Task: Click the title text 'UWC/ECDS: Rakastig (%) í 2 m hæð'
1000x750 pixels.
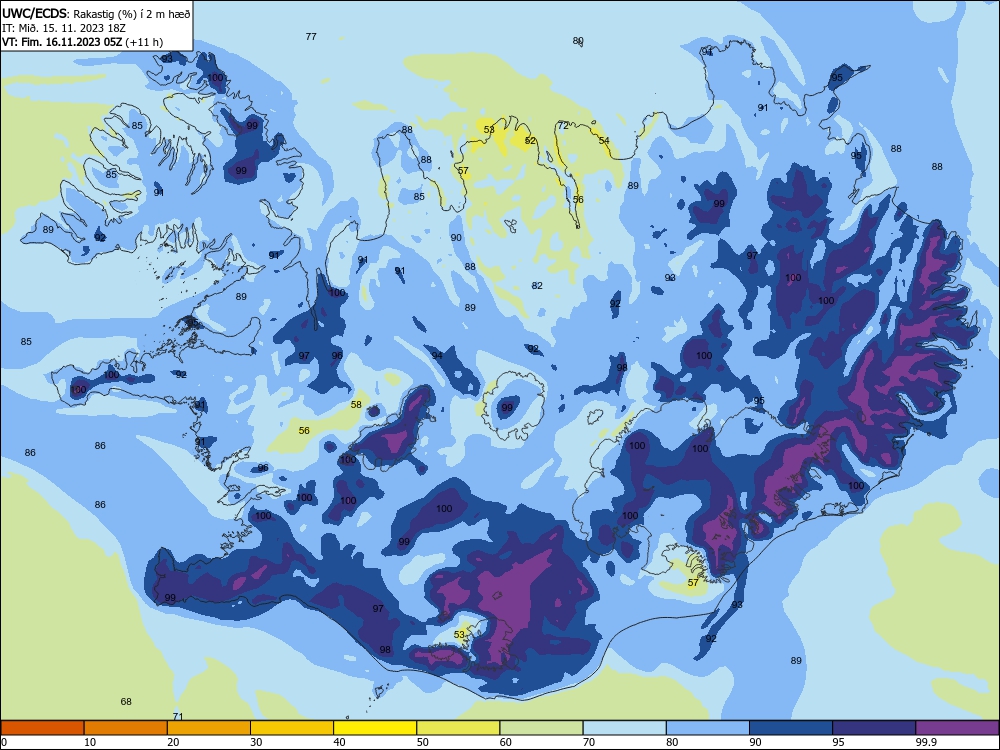Action: (96, 13)
